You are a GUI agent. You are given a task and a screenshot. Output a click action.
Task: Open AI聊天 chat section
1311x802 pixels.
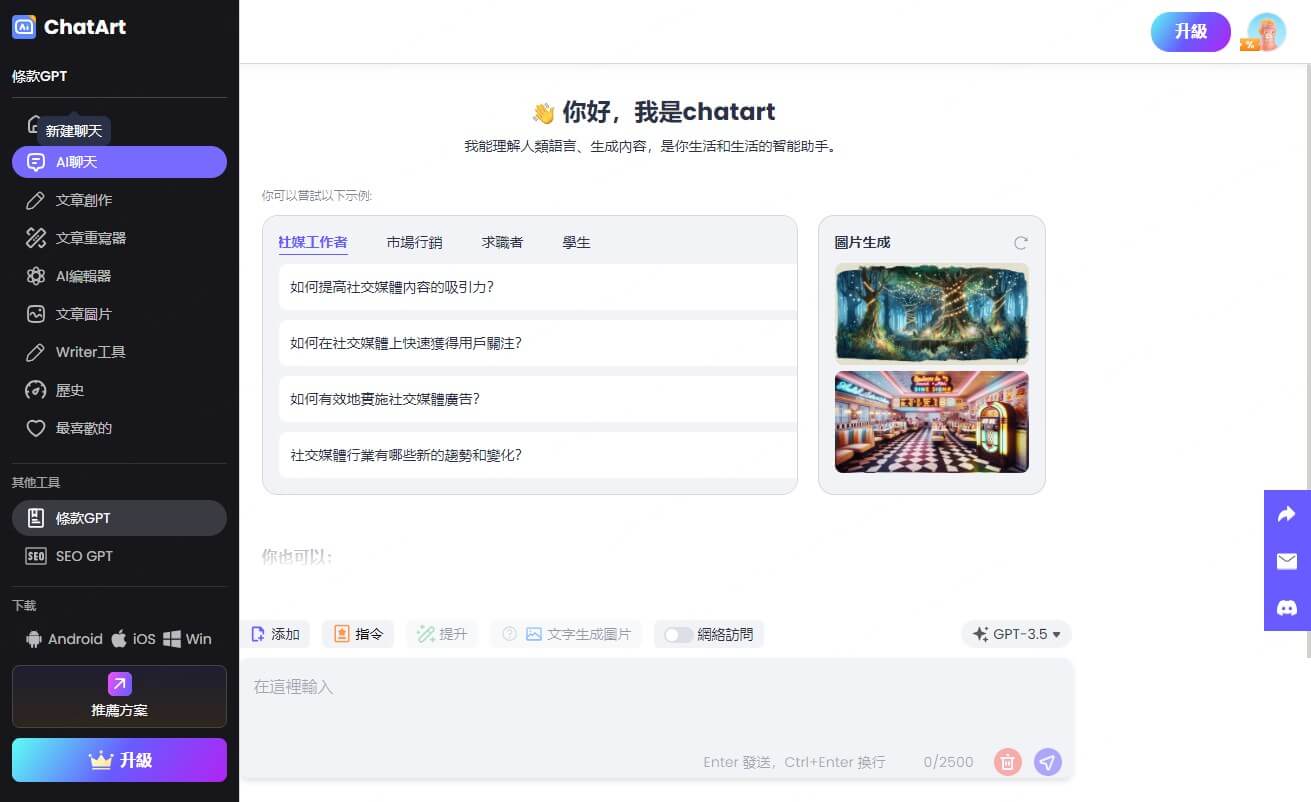(x=119, y=162)
